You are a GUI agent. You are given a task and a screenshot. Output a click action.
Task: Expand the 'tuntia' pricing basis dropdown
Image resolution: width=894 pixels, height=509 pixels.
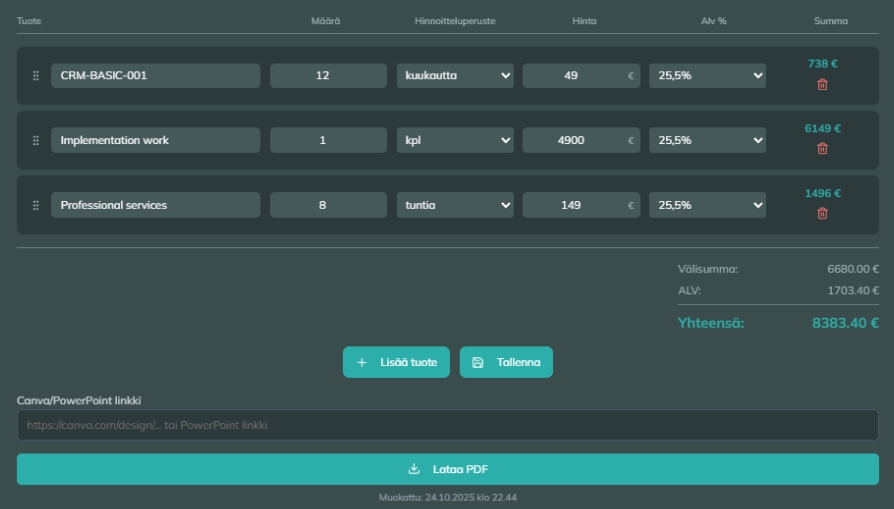coord(454,205)
